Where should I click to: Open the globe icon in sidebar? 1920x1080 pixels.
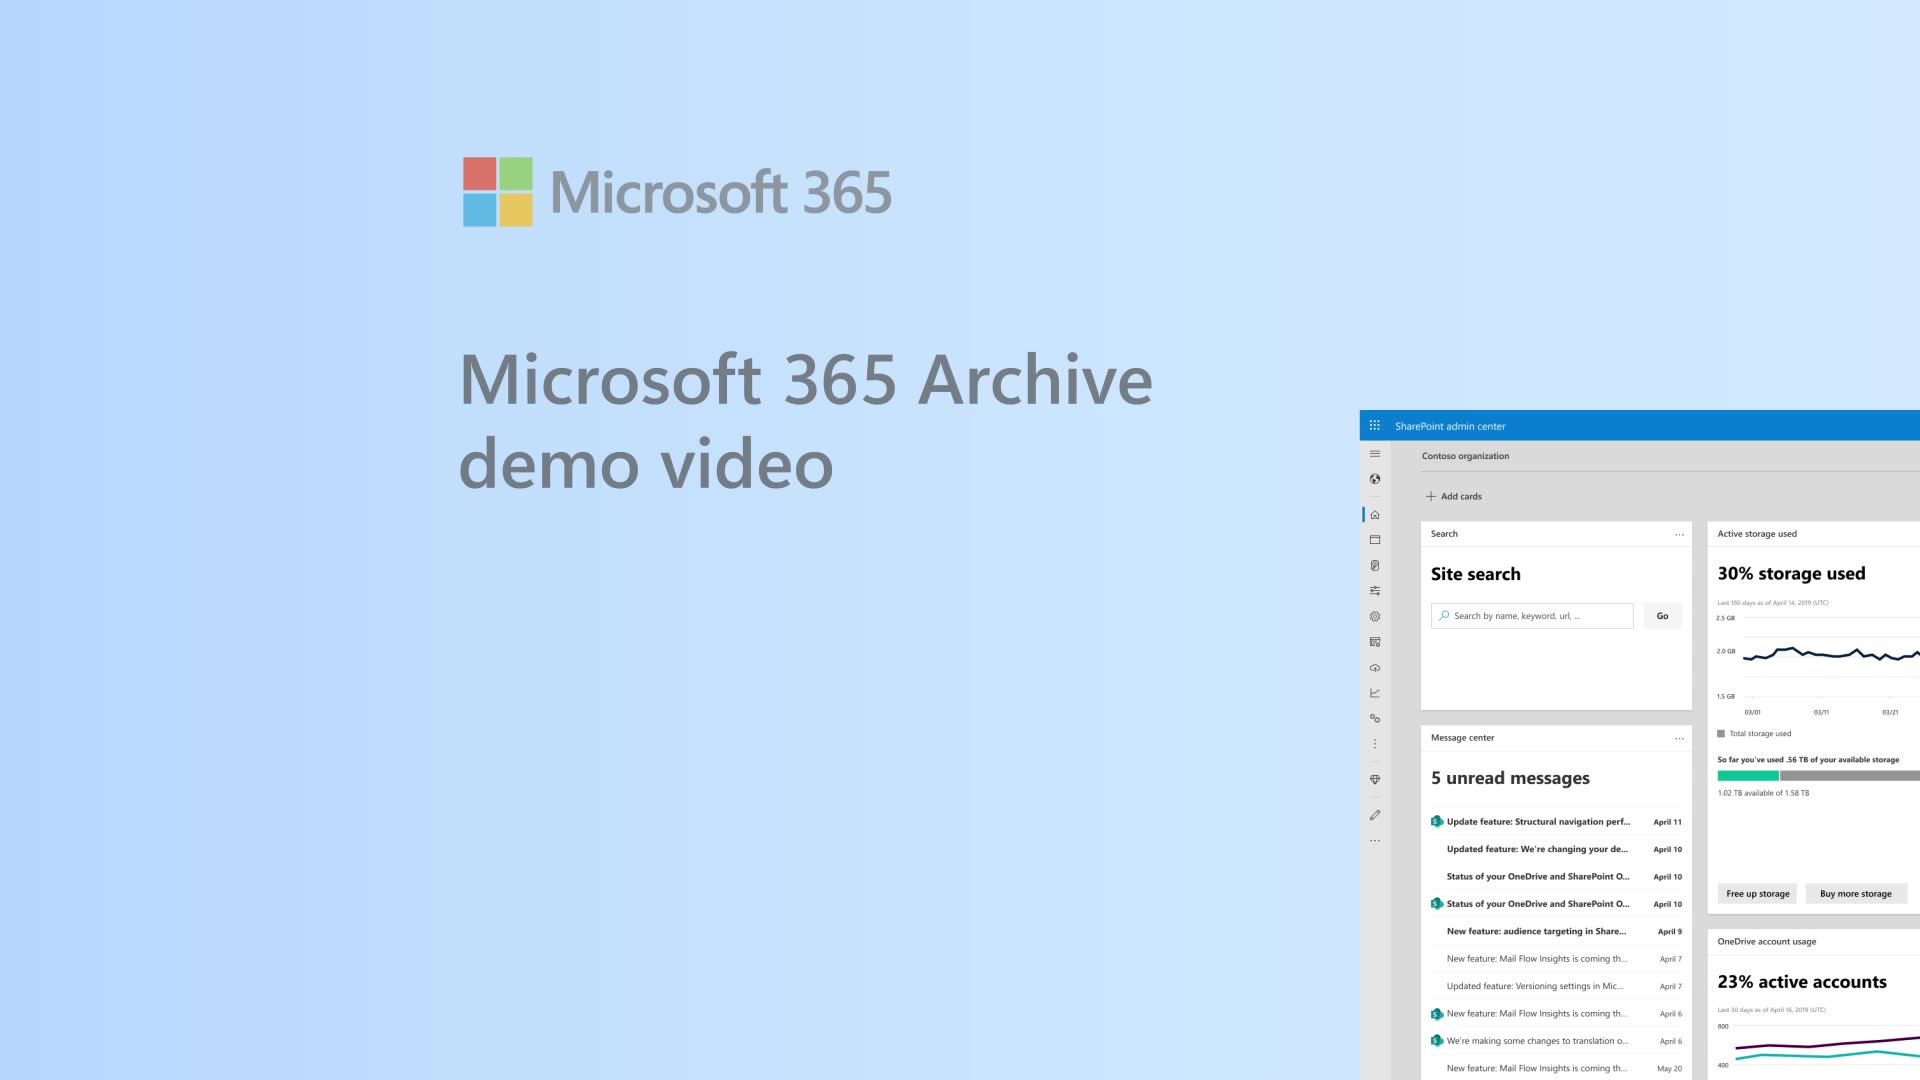tap(1375, 479)
